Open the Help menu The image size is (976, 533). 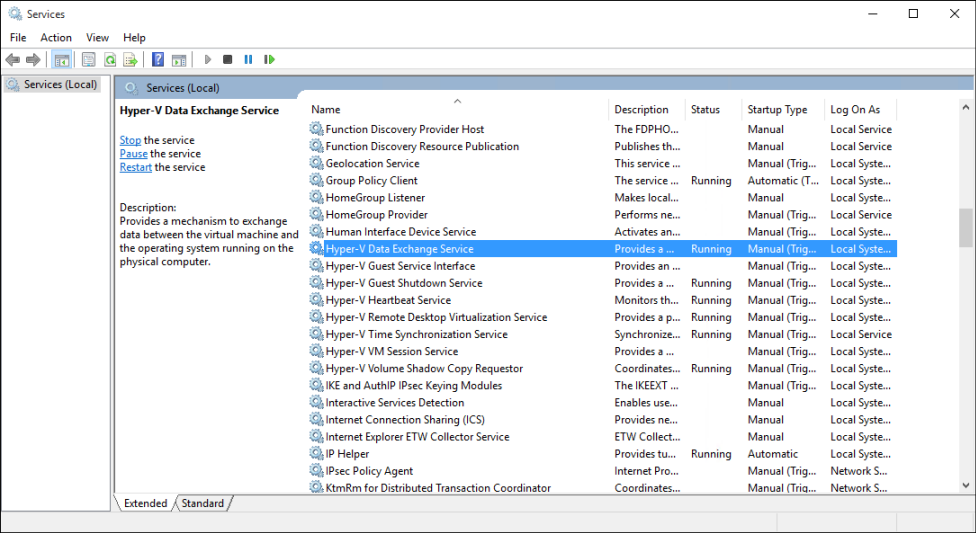134,37
